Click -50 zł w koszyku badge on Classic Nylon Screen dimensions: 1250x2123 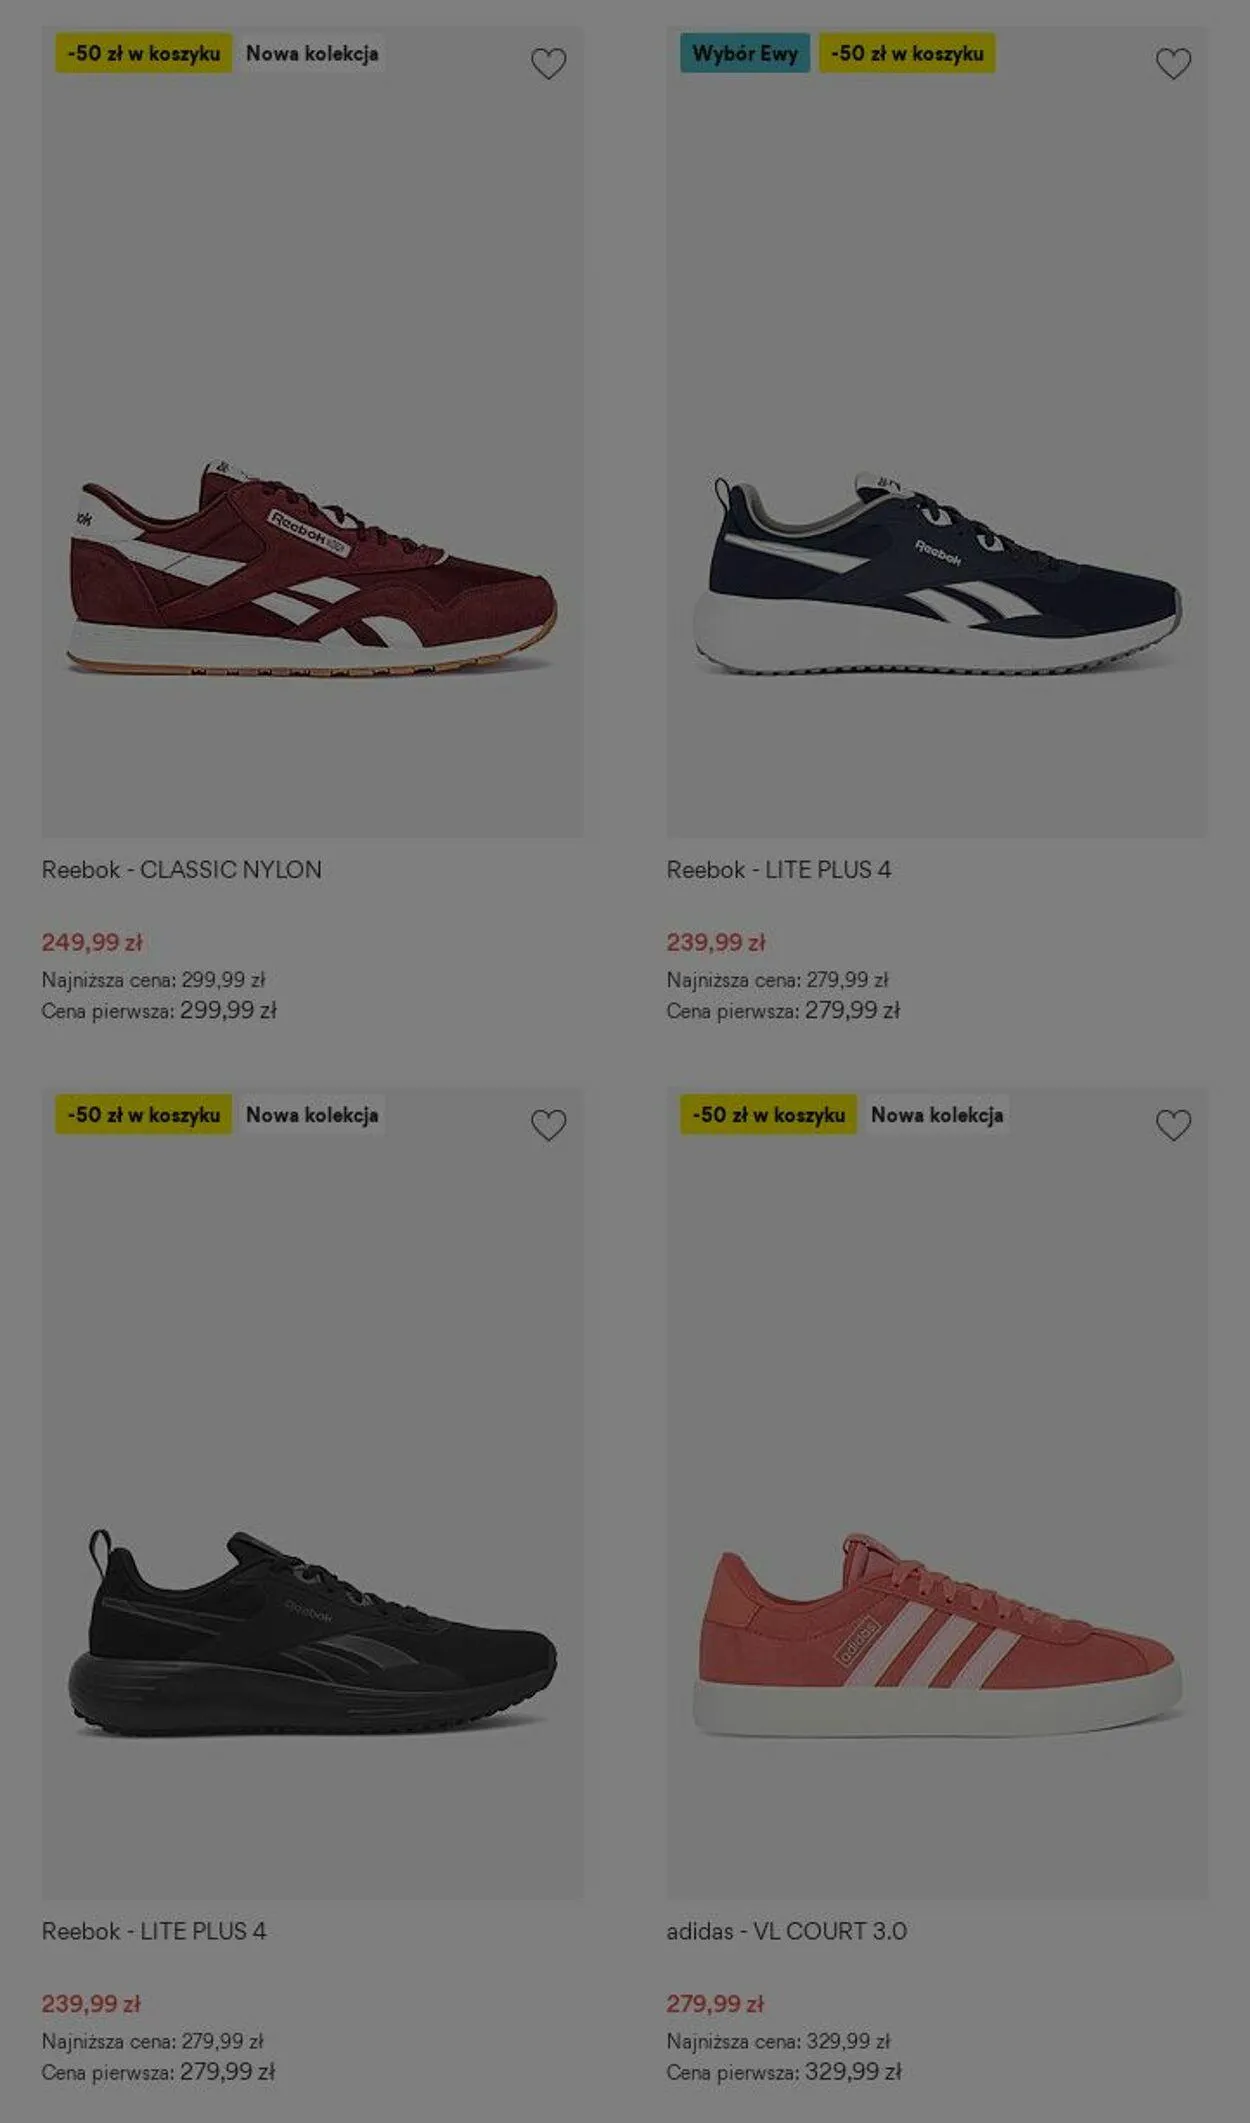[144, 53]
